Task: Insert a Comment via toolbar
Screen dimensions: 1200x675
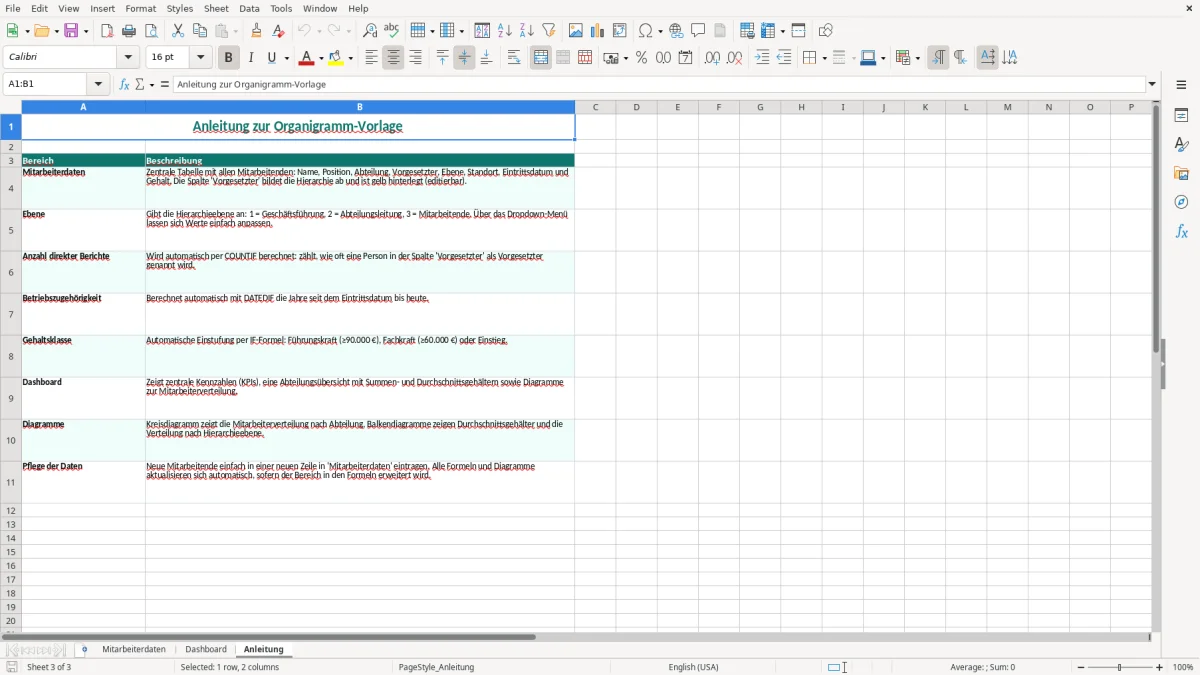Action: pyautogui.click(x=698, y=31)
